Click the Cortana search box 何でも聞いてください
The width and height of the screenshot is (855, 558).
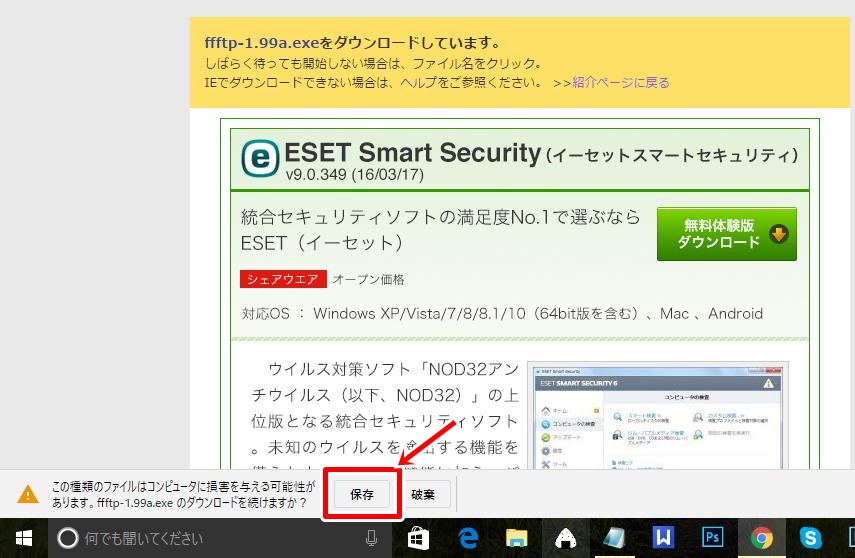click(x=219, y=538)
